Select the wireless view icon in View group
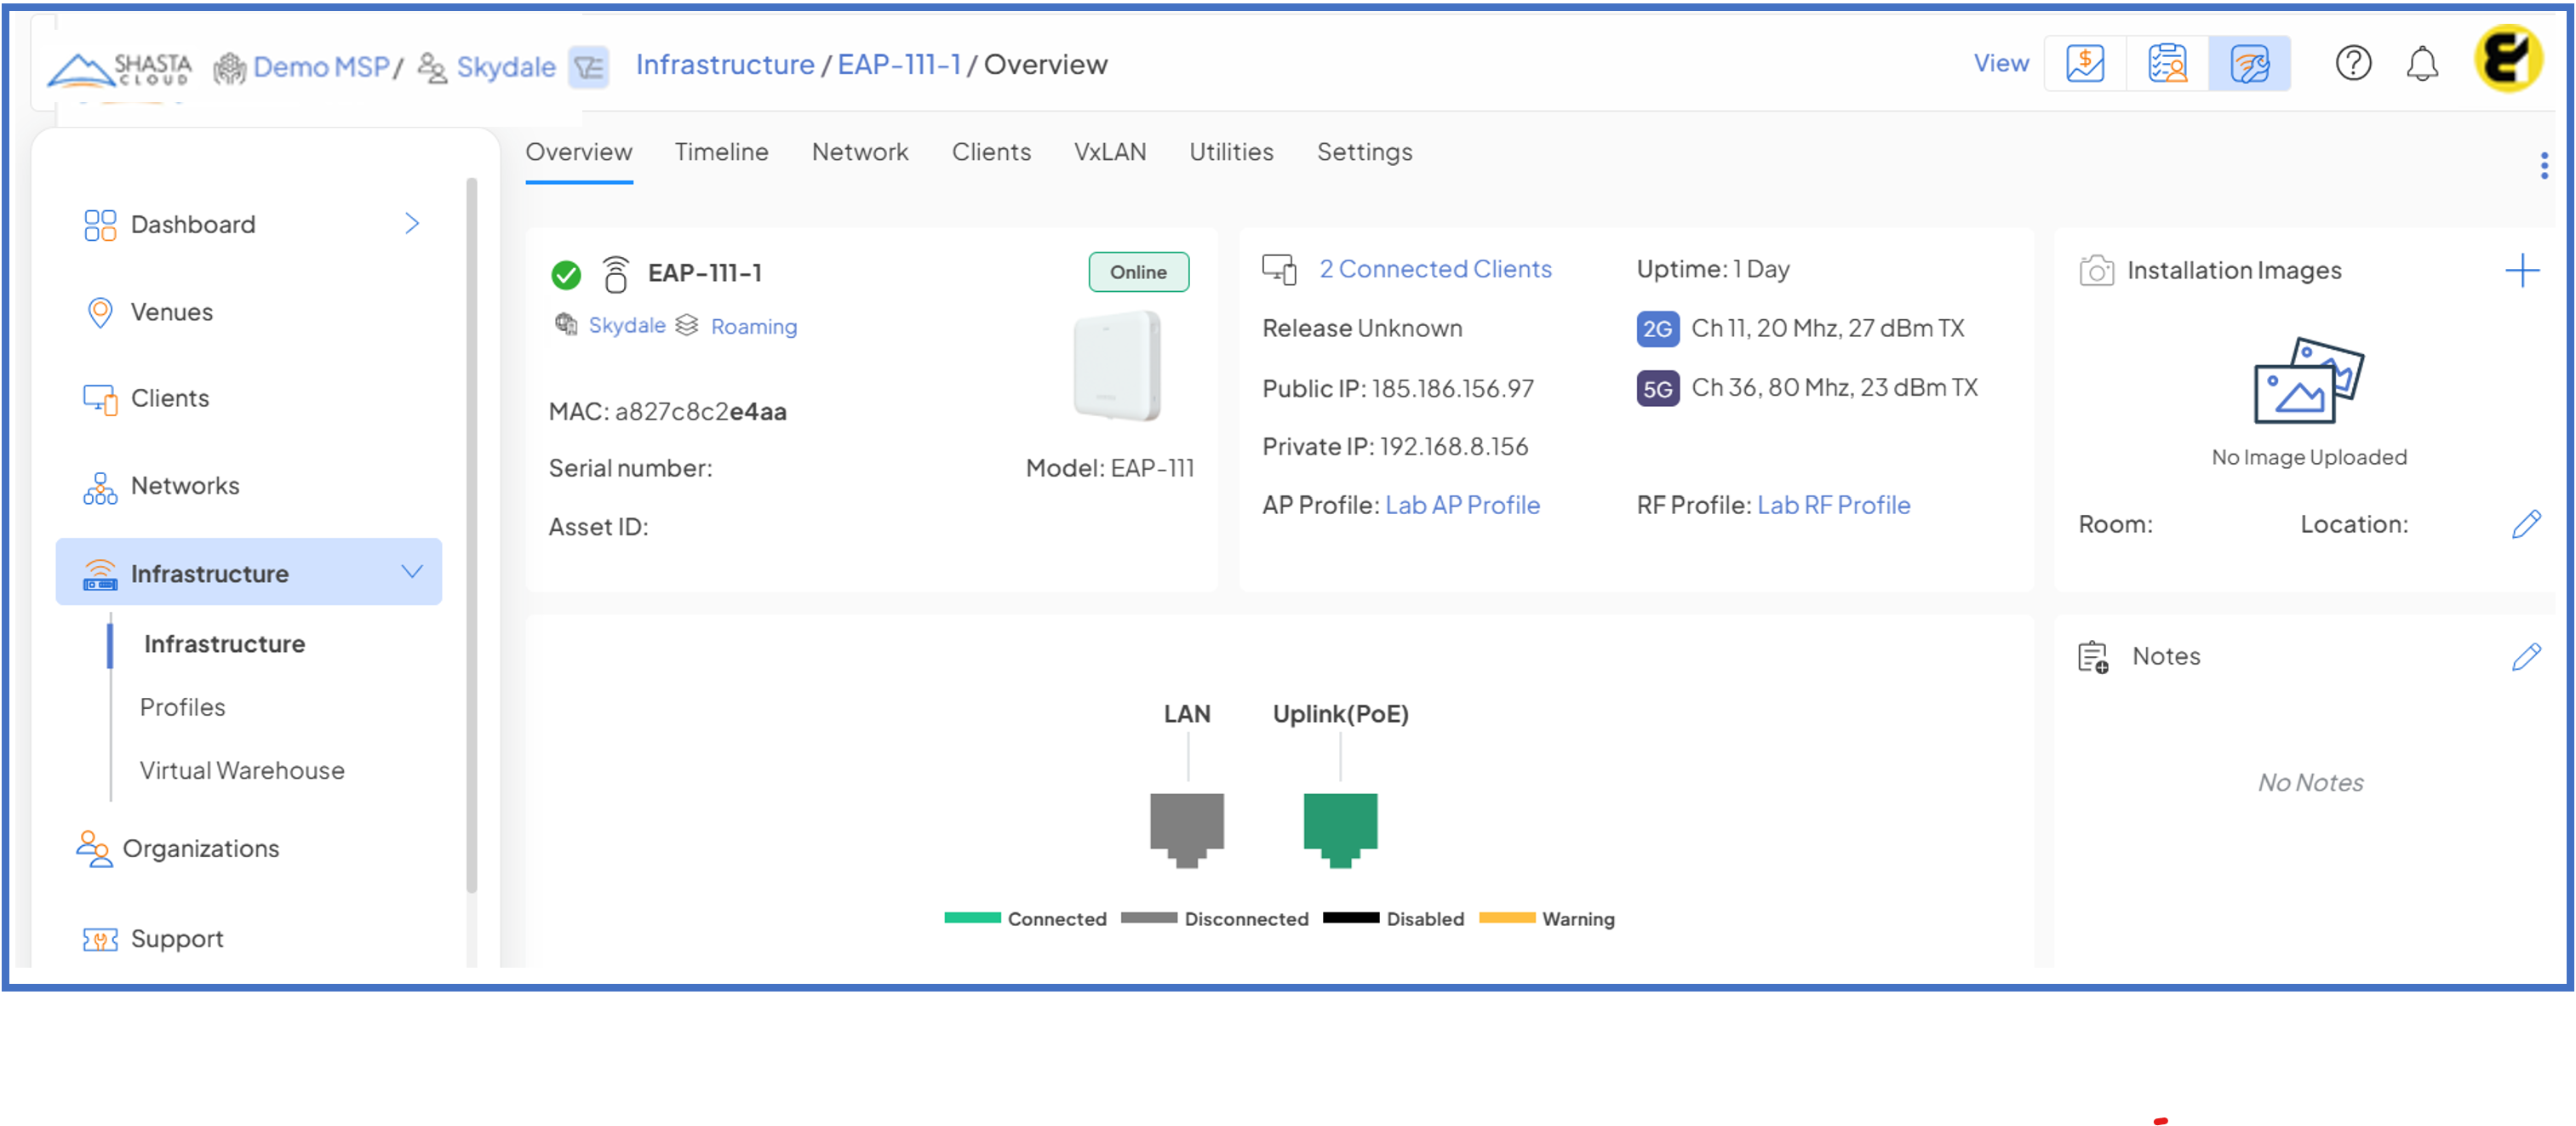Image resolution: width=2576 pixels, height=1126 pixels. [x=2248, y=64]
